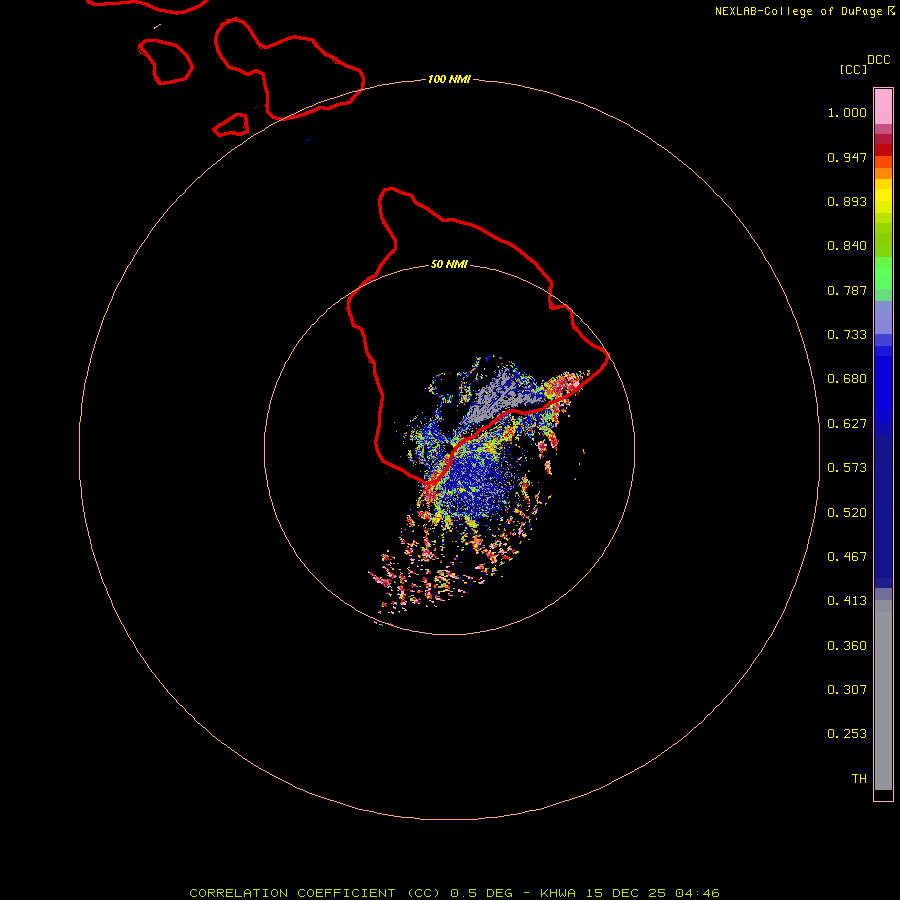Click the 100 NMI range ring label
Screen dimensions: 900x900
[449, 79]
